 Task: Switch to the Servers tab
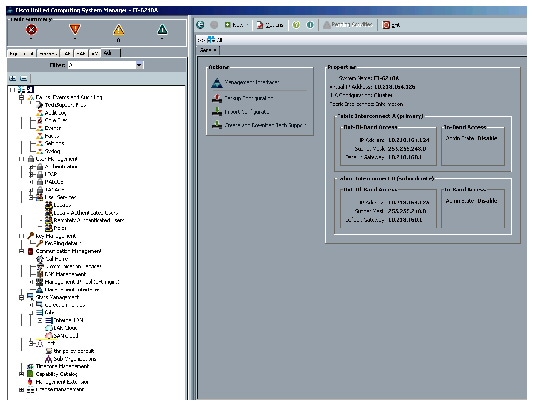click(48, 54)
